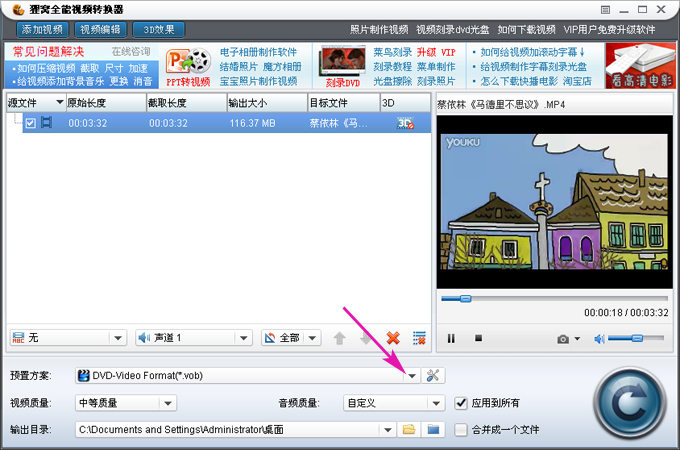Toggle the 应用到所有 checkbox
Viewport: 680px width, 450px height.
point(461,403)
